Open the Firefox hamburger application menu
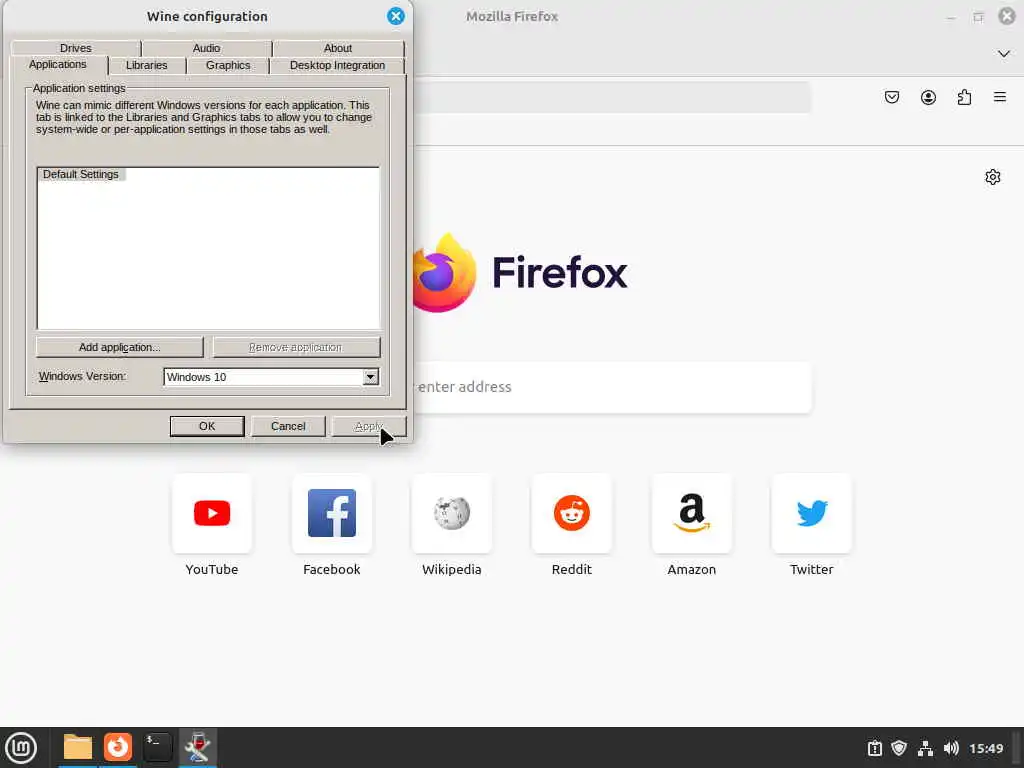 coord(1000,97)
